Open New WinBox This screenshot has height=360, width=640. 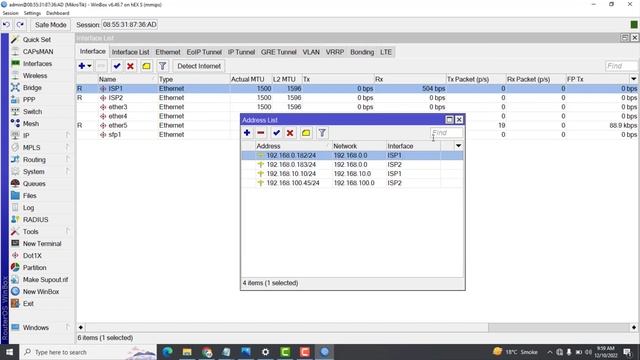tap(41, 291)
